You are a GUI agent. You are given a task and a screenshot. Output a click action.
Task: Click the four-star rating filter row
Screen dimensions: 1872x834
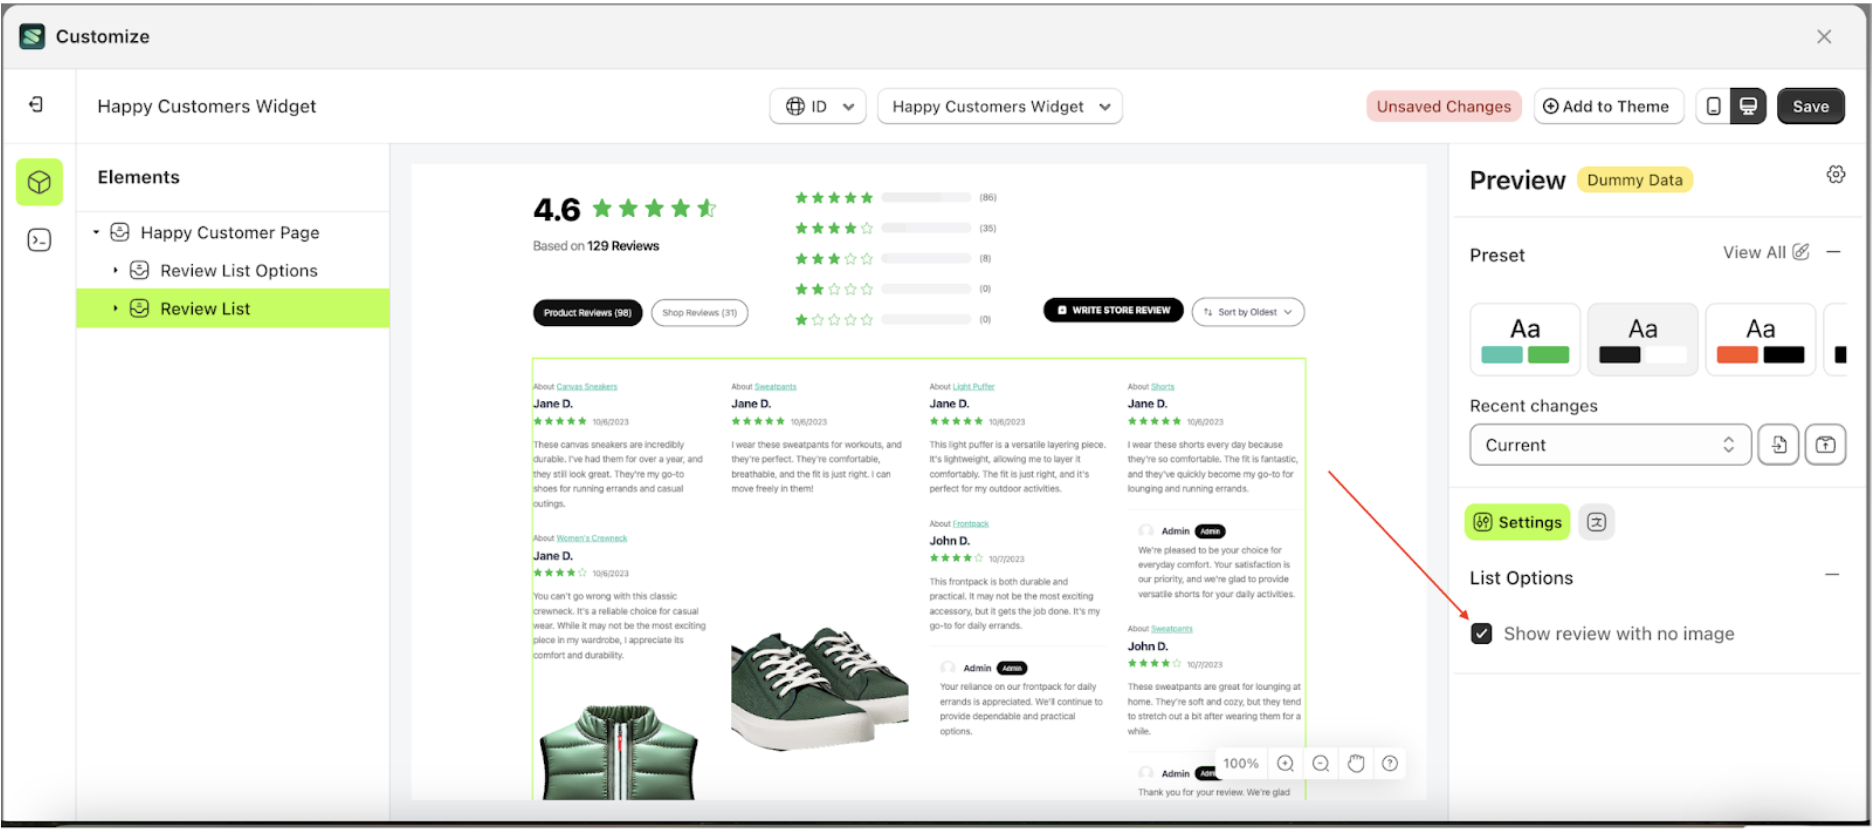point(896,228)
